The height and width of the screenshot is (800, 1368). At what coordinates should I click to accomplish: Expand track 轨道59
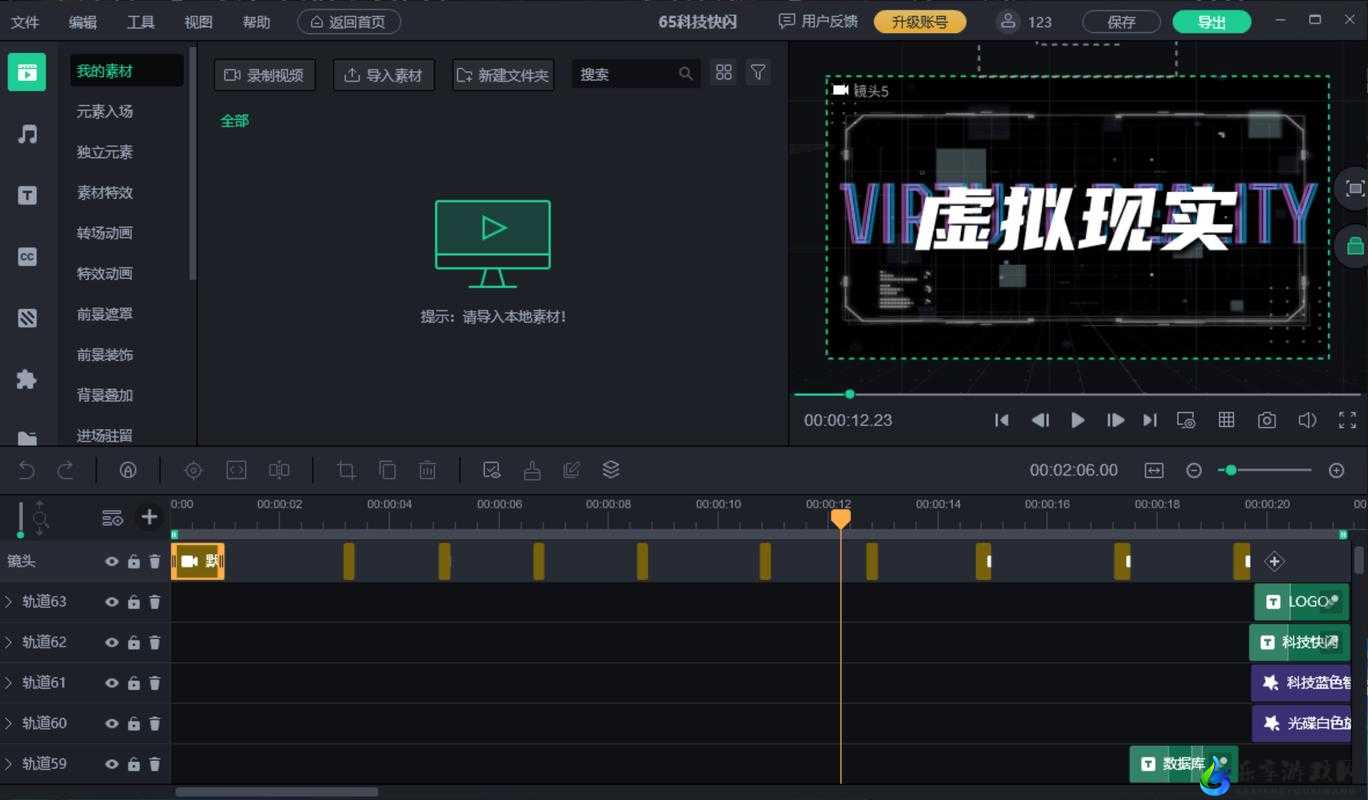click(9, 764)
